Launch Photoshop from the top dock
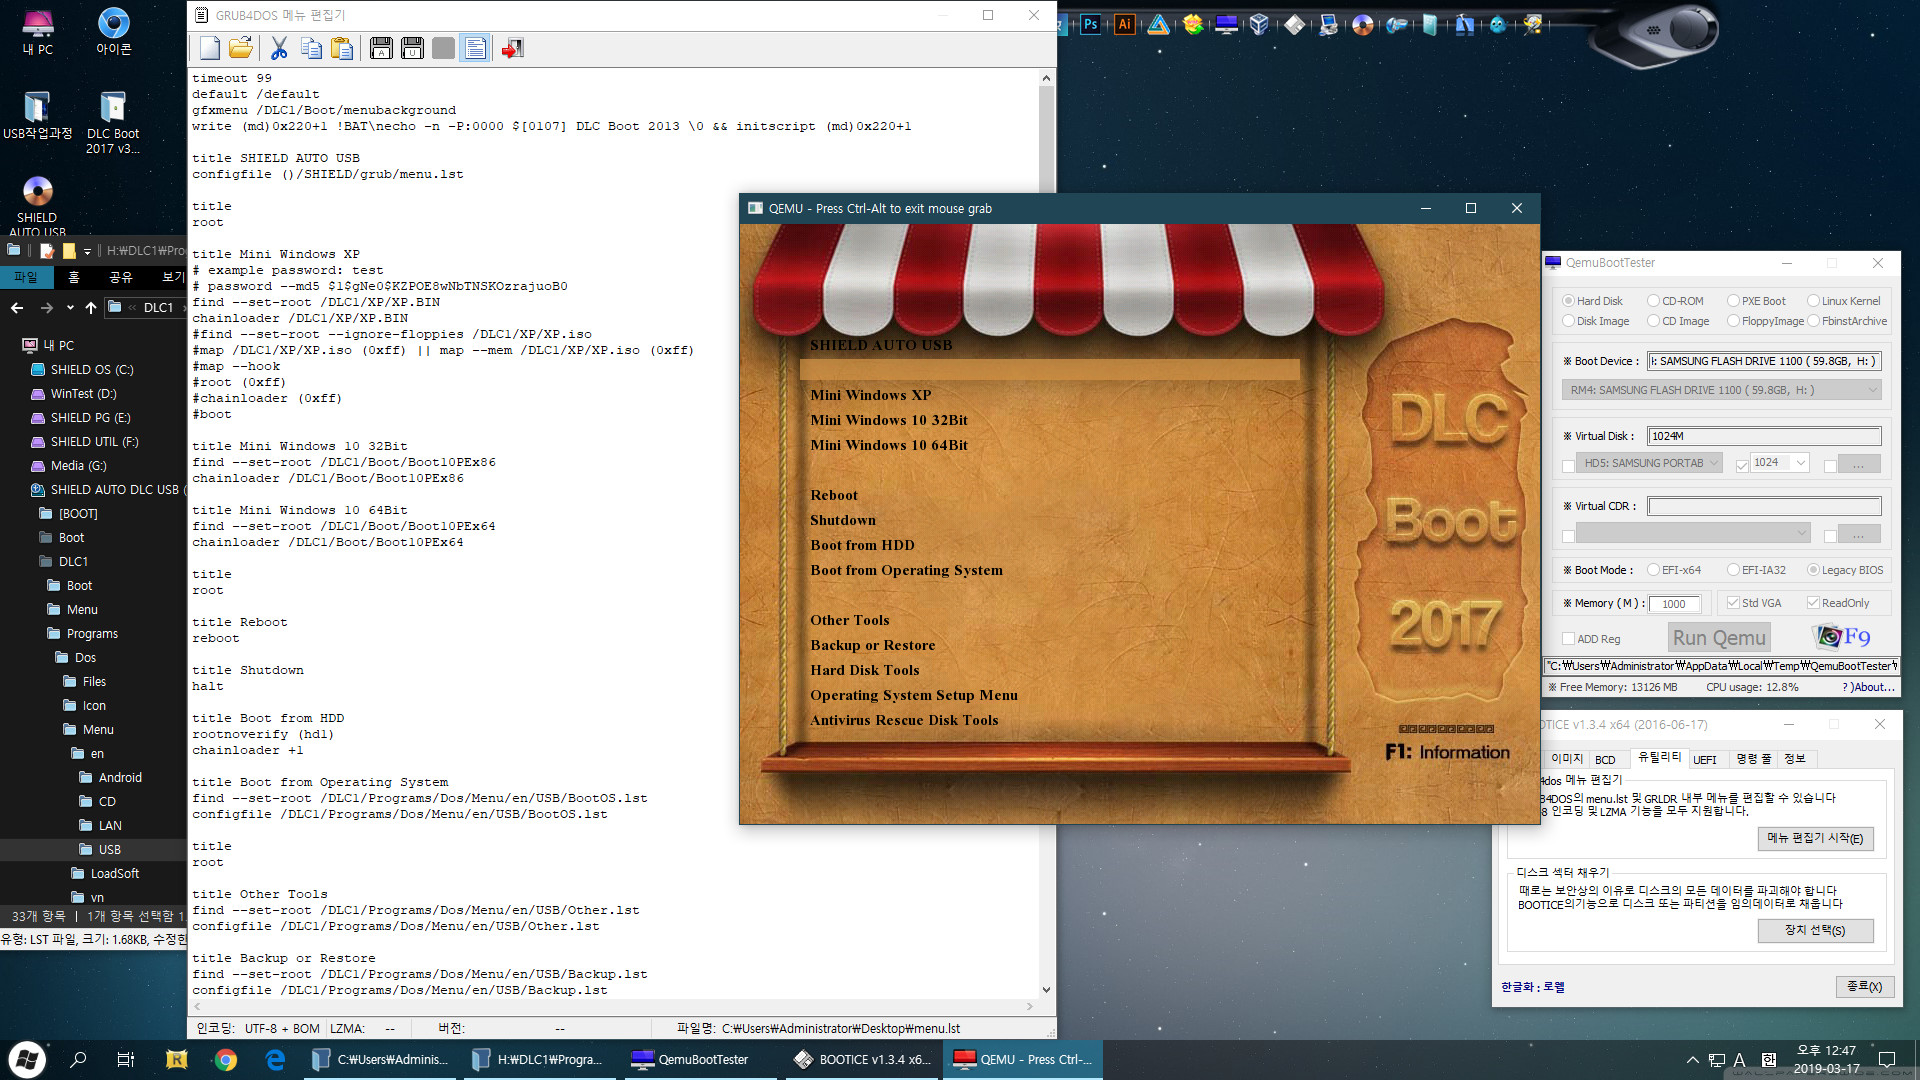 (x=1091, y=24)
